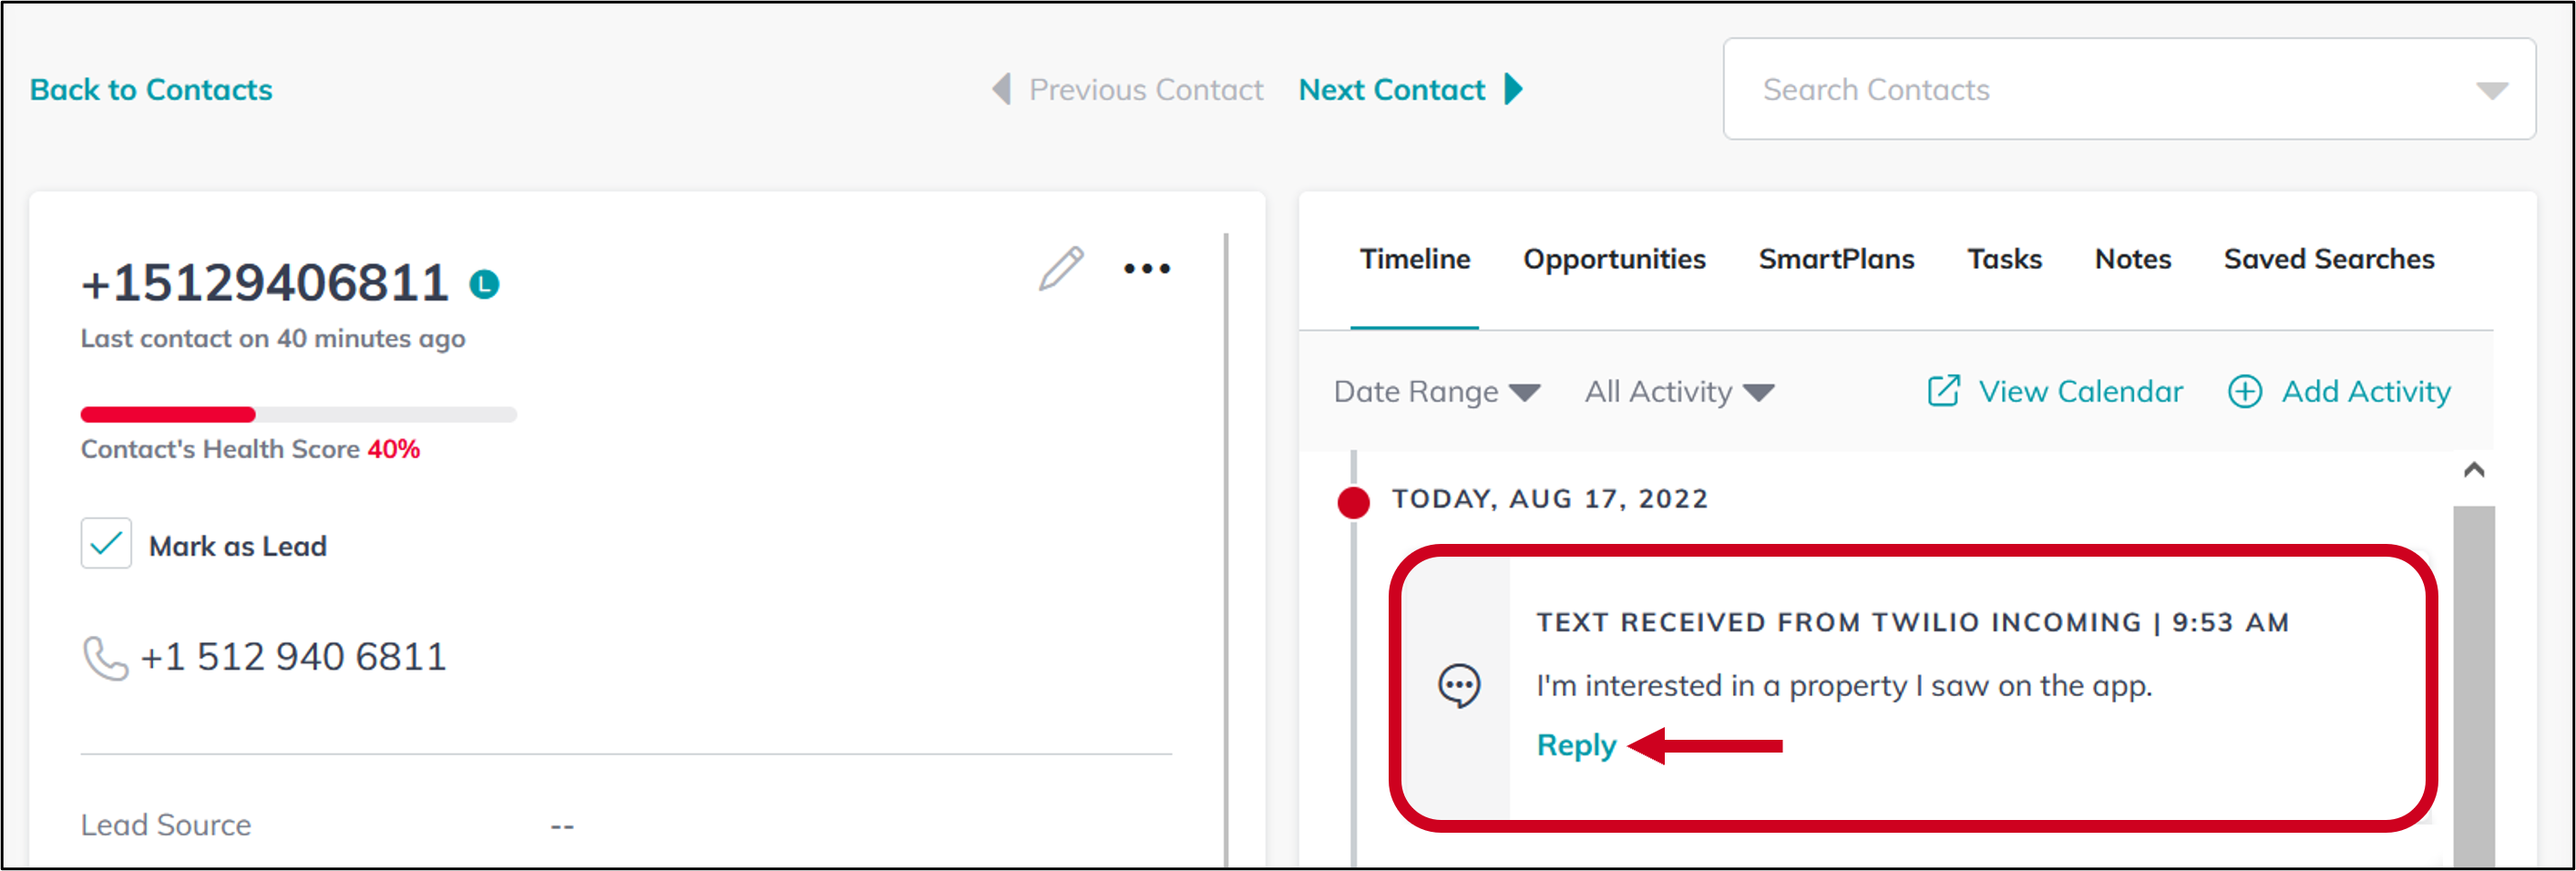Select the pencil edit icon
The width and height of the screenshot is (2576, 871).
pyautogui.click(x=1062, y=268)
